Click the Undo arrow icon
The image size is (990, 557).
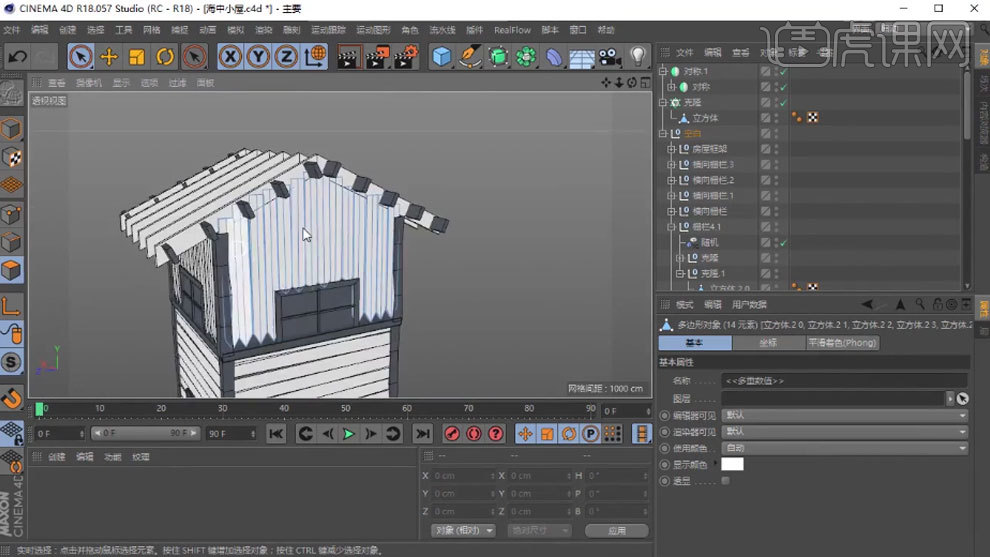17,57
